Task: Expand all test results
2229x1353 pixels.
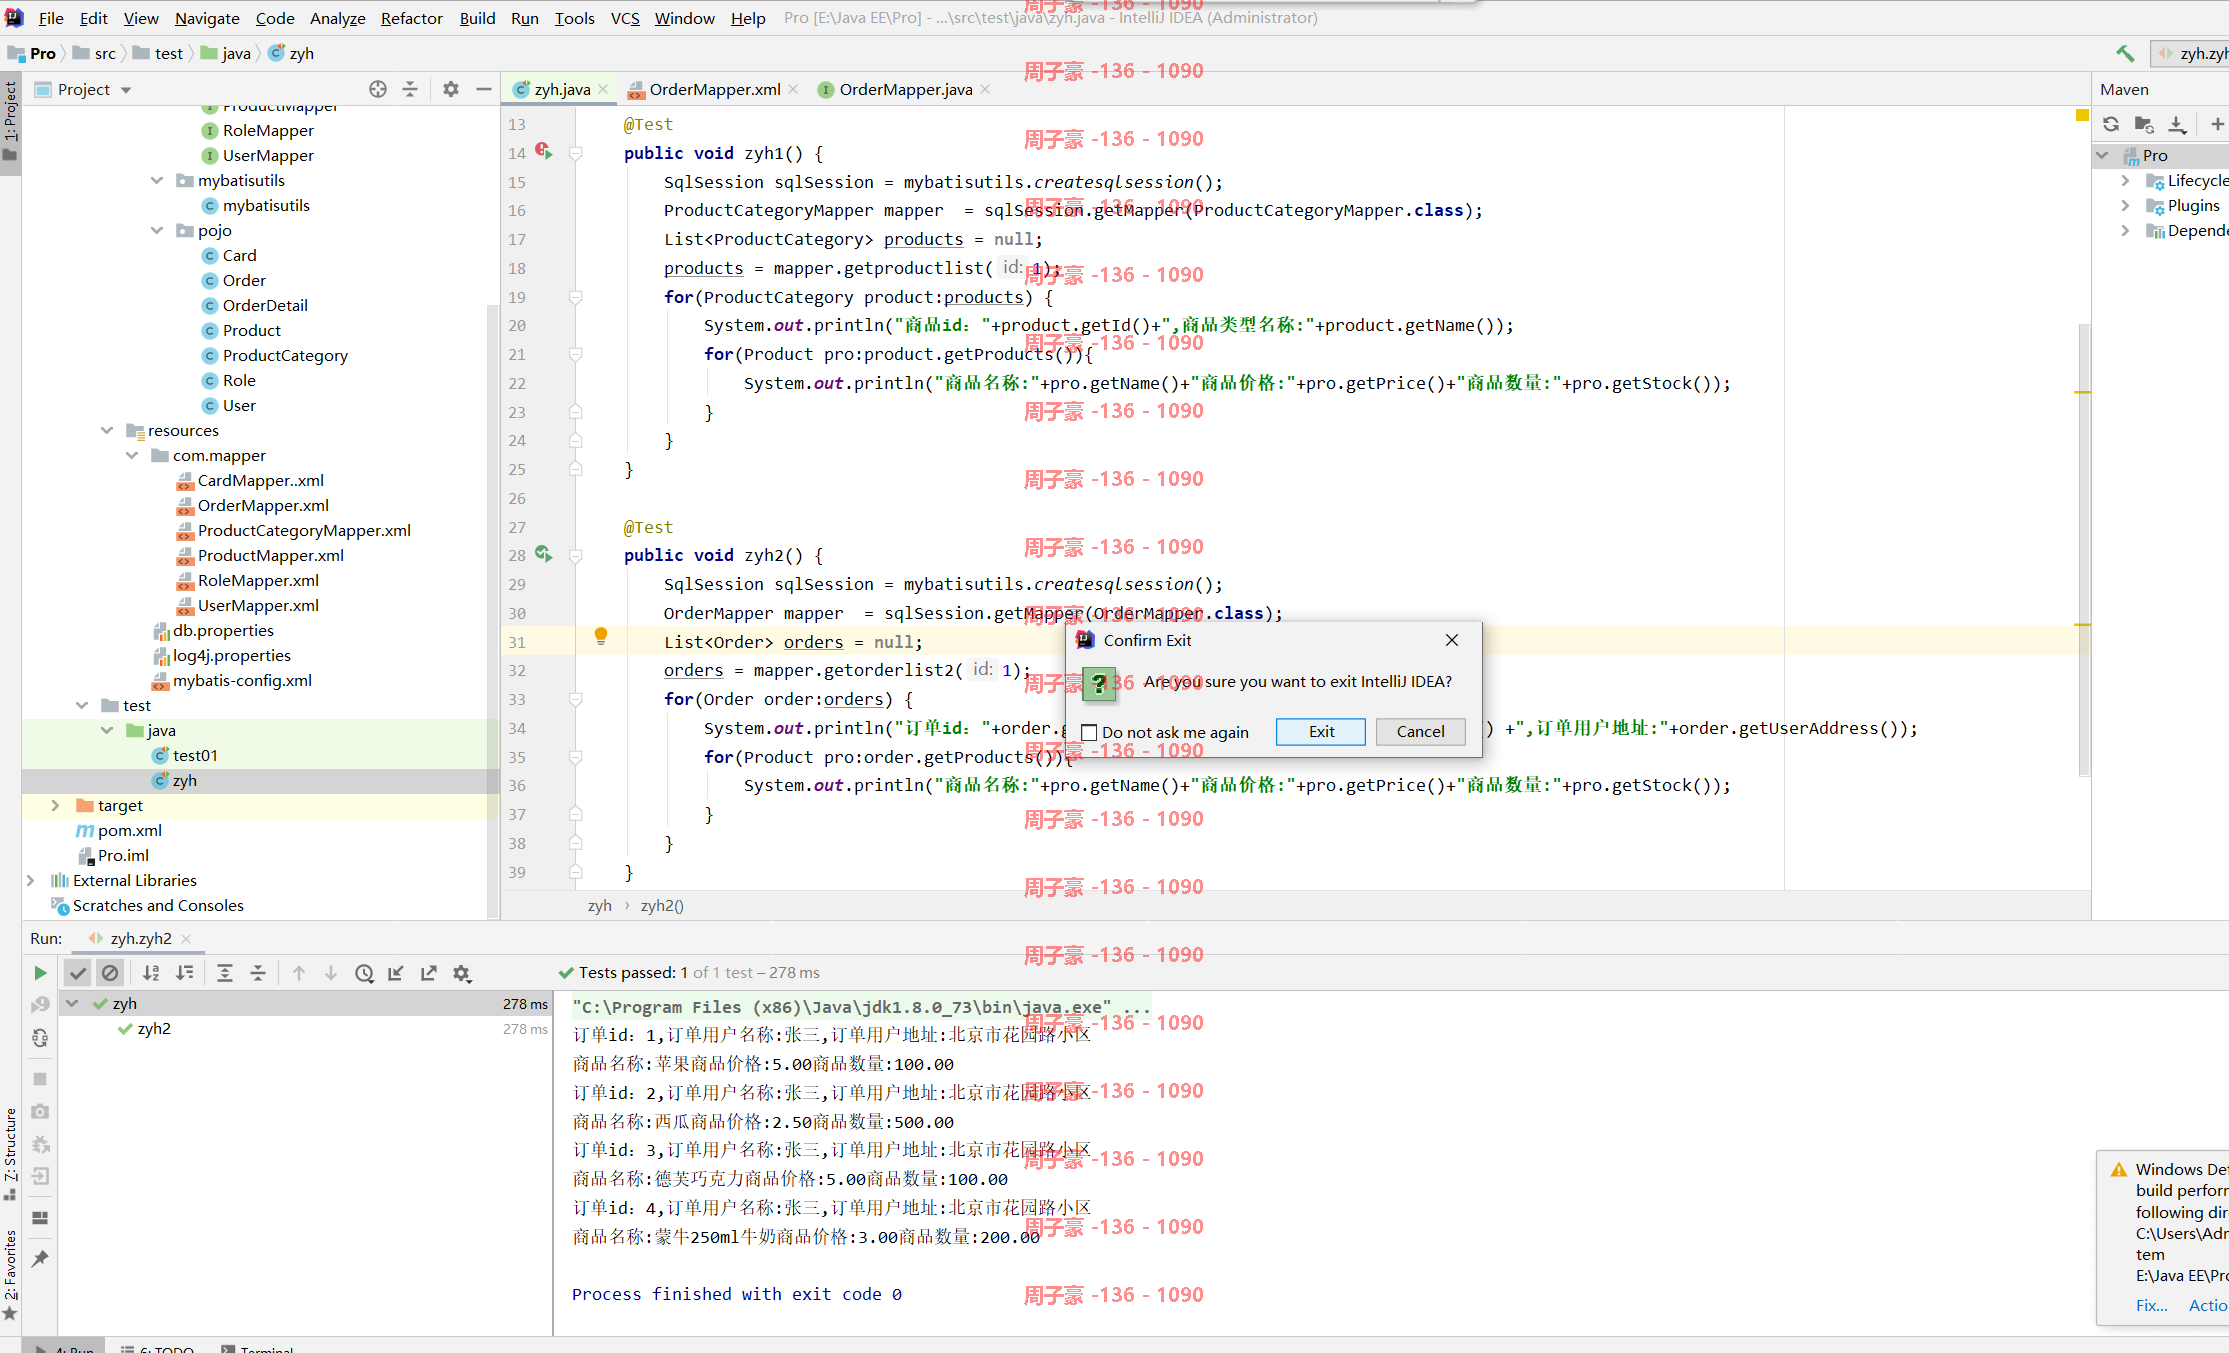Action: [x=225, y=972]
